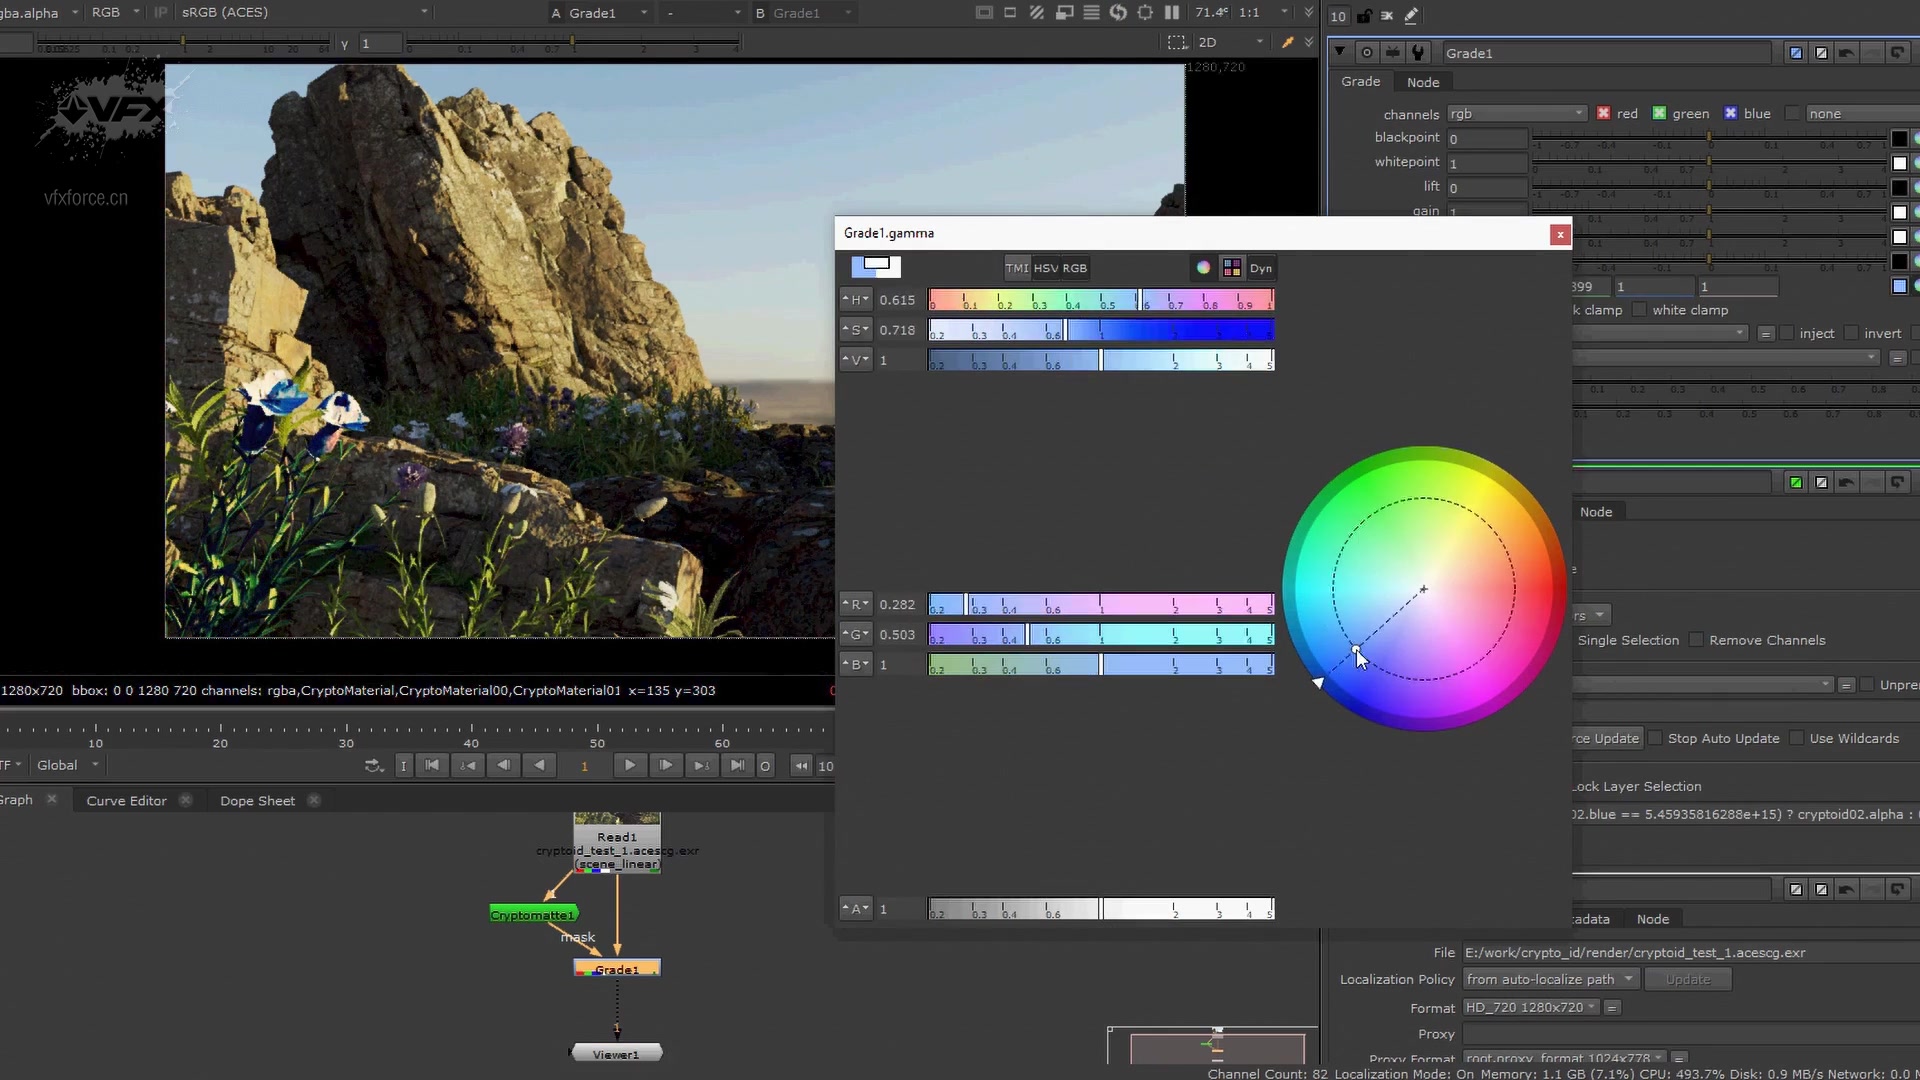Click the viewer pause button icon
Viewport: 1920px width, 1080px height.
tap(1172, 12)
